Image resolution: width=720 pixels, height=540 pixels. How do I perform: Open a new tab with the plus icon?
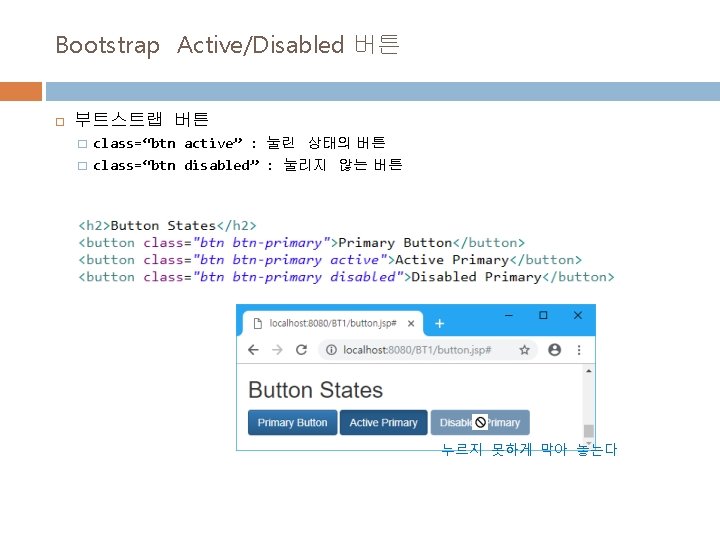point(439,324)
